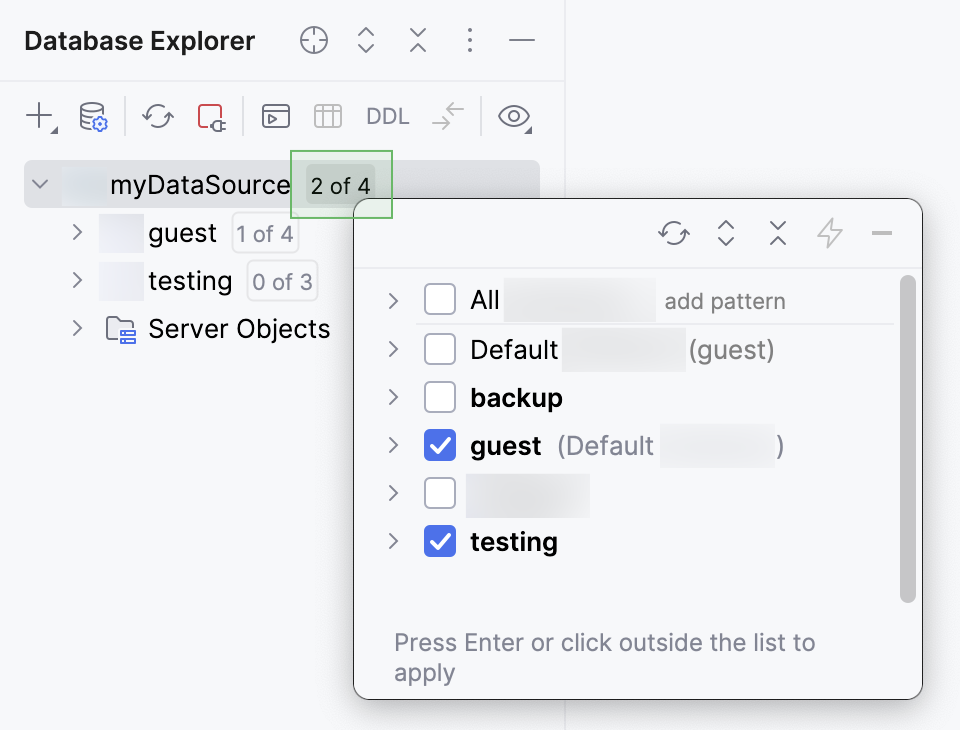Click the 2 of 4 schema counter badge
This screenshot has width=960, height=730.
[341, 185]
